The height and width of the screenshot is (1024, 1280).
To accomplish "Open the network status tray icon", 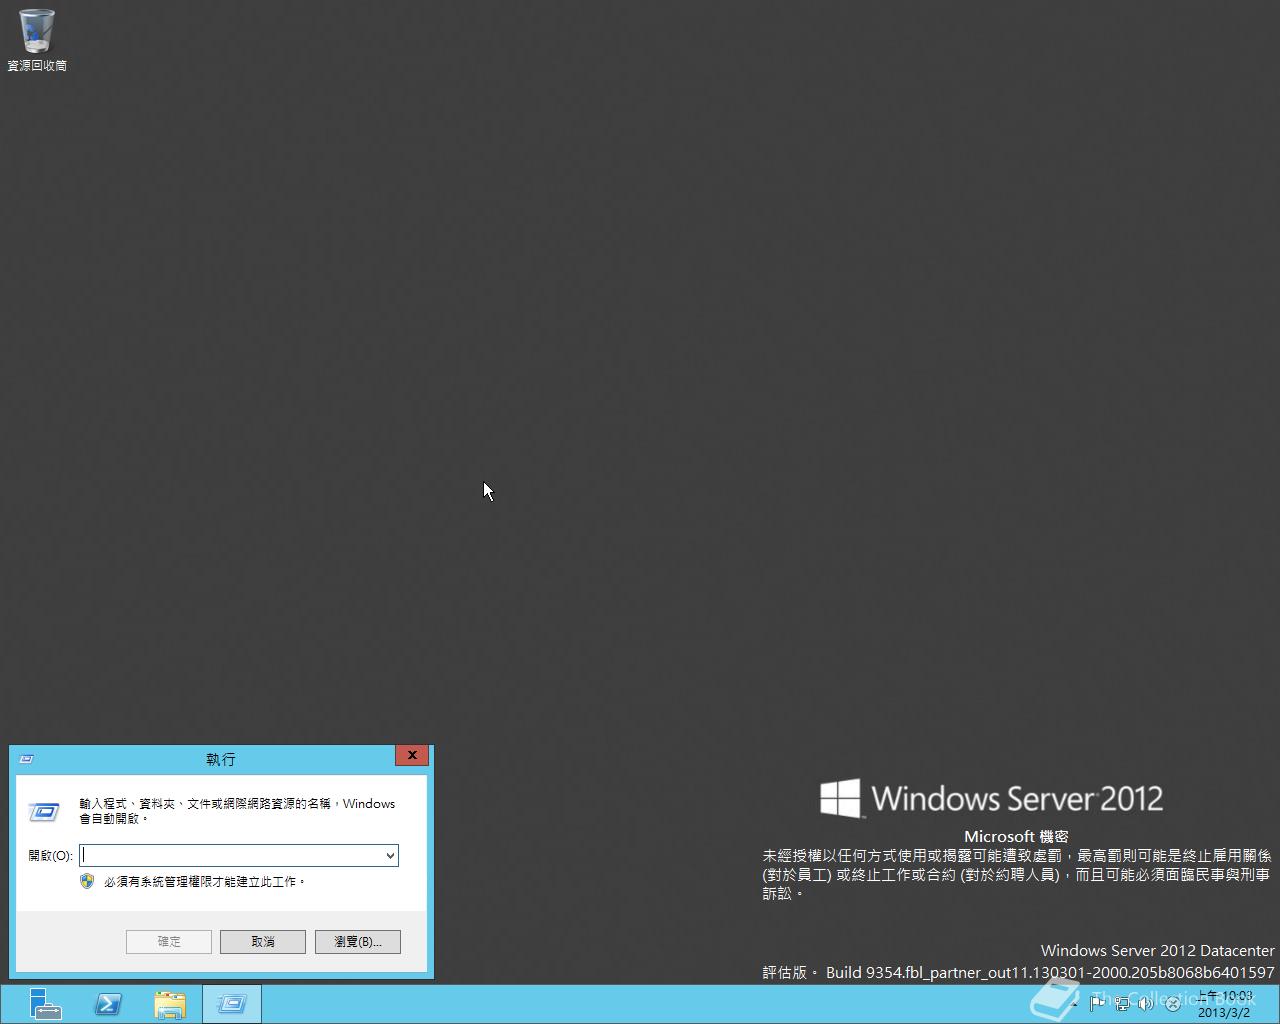I will 1122,1003.
